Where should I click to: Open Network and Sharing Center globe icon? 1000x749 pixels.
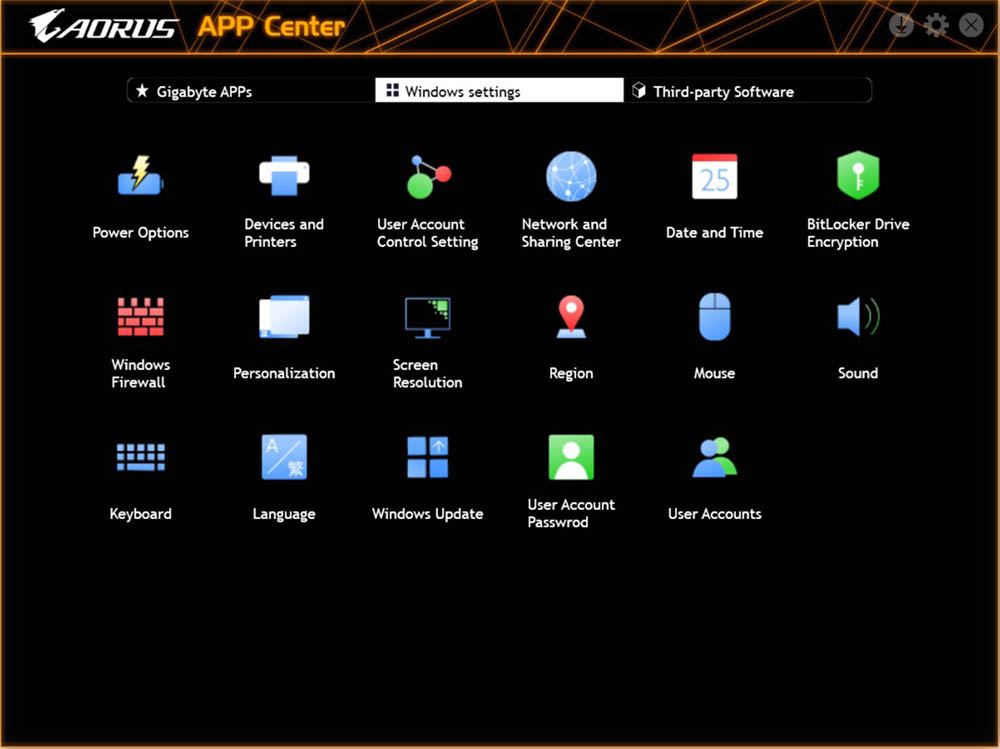pos(571,176)
